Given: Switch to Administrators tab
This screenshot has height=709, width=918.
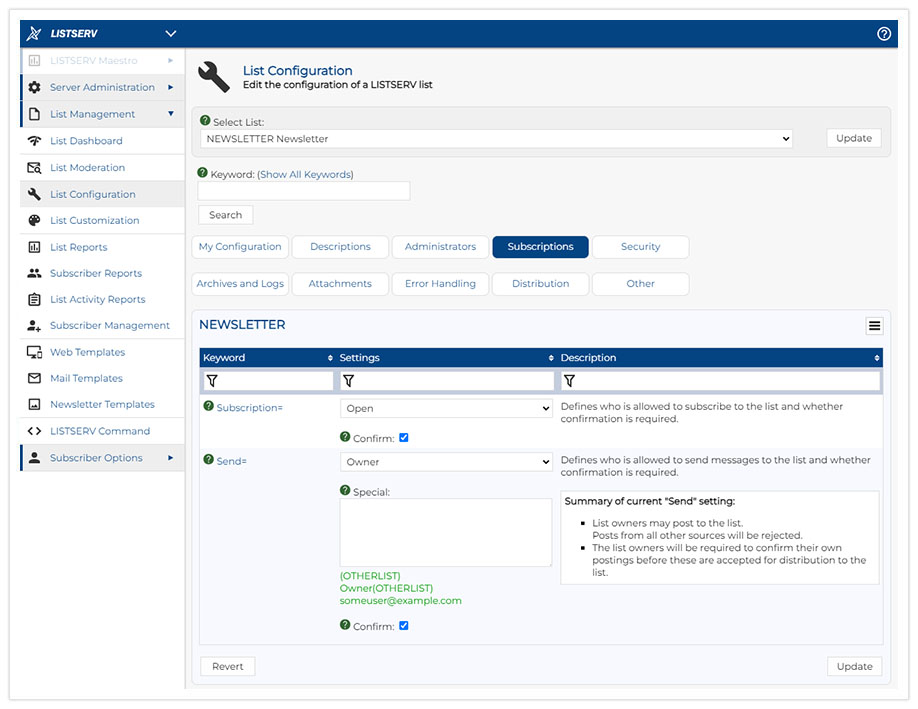Looking at the screenshot, I should tap(440, 246).
